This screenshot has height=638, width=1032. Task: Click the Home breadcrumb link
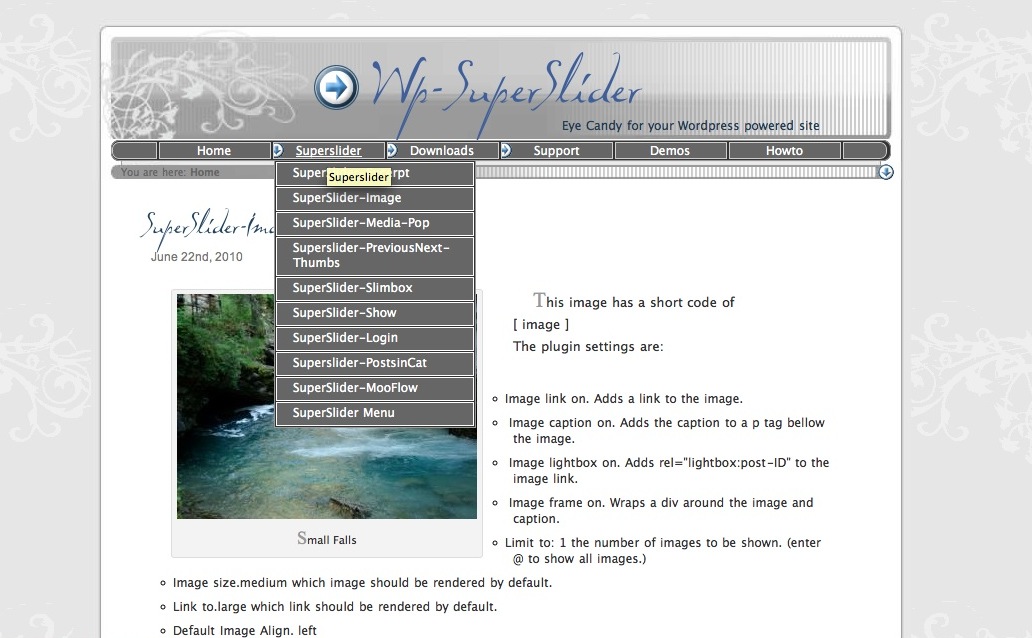coord(205,172)
